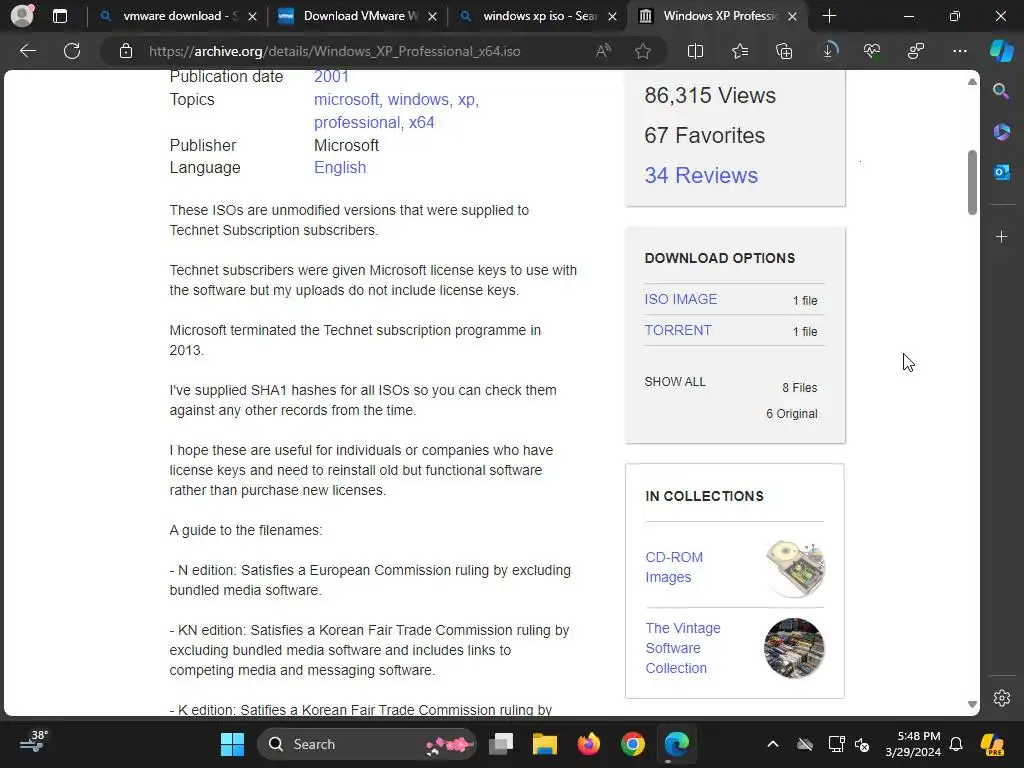Close the windows xp iso tab
This screenshot has height=768, width=1024.
pos(613,16)
